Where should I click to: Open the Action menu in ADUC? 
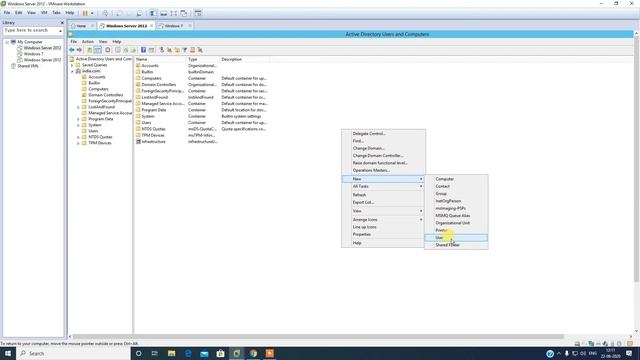coord(88,42)
